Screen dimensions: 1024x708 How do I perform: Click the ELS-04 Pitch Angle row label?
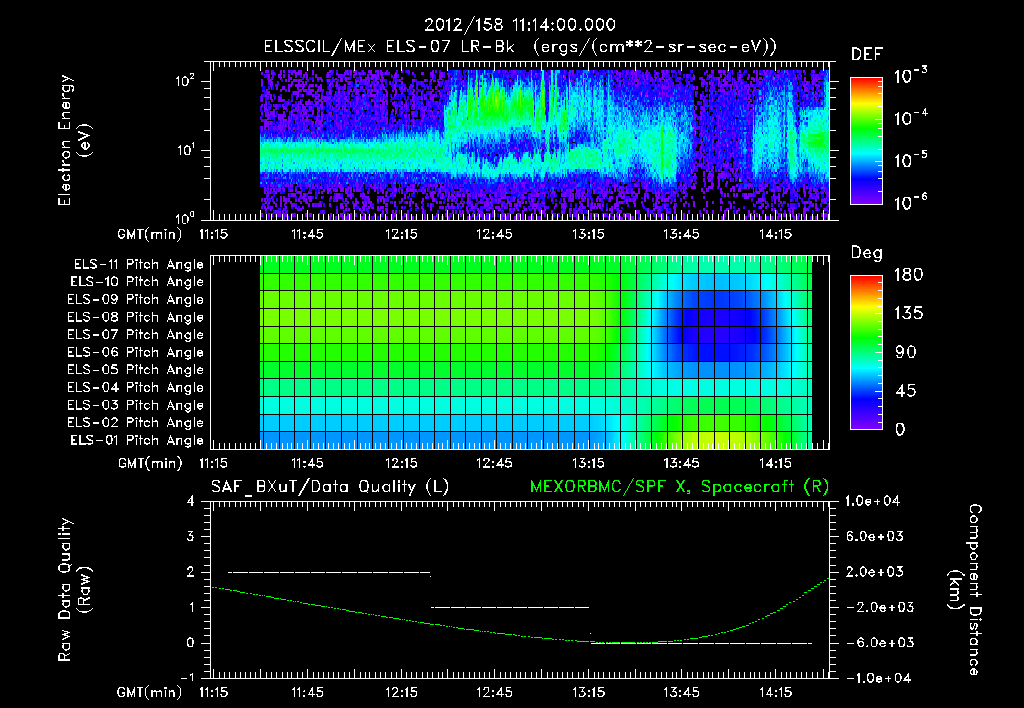click(x=135, y=387)
